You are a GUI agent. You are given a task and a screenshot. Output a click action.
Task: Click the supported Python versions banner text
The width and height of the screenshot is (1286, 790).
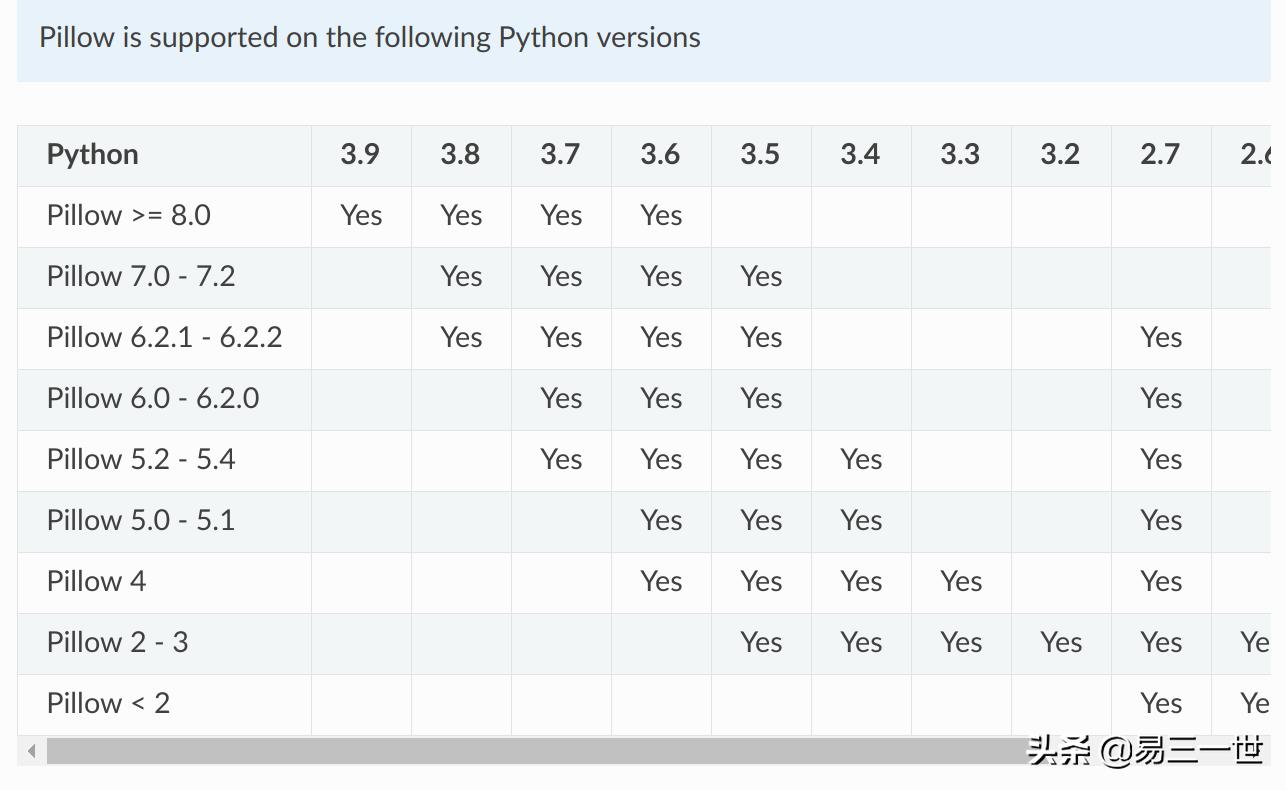369,37
